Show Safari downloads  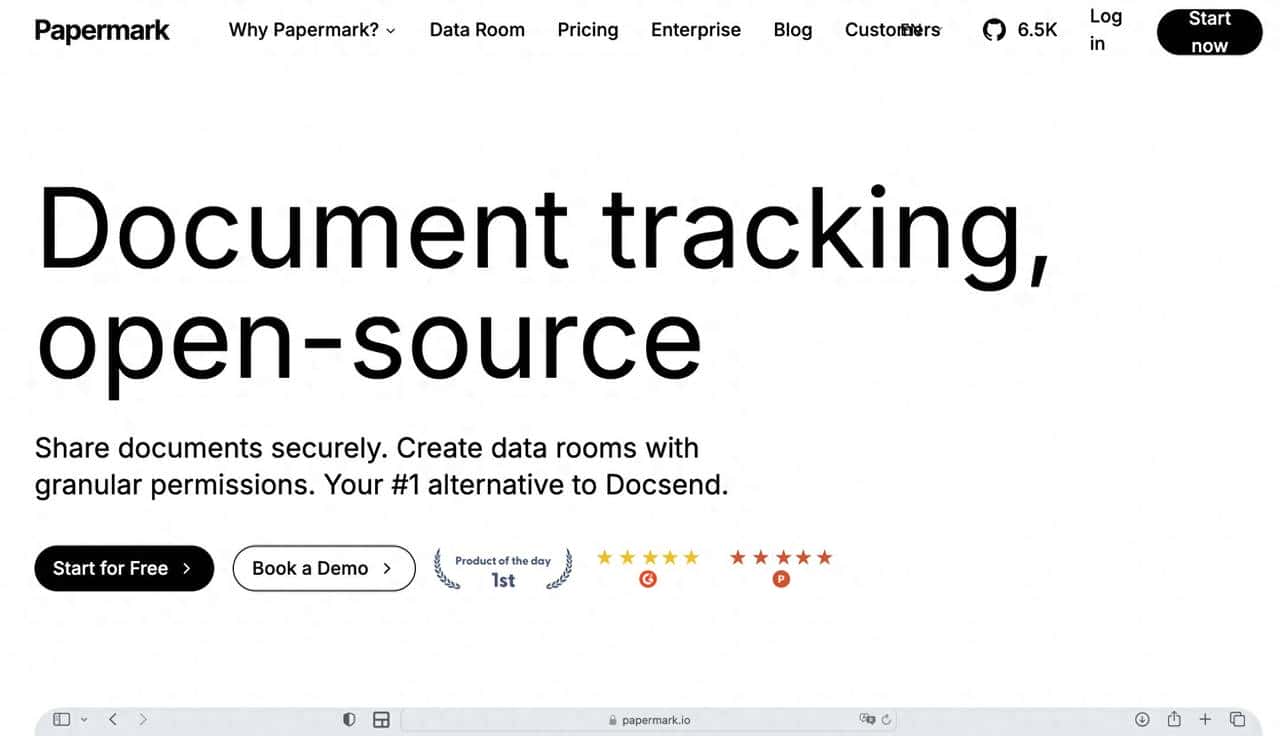(1142, 719)
